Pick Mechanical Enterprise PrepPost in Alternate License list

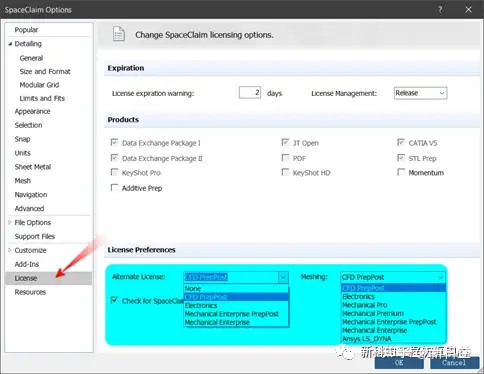click(x=236, y=314)
